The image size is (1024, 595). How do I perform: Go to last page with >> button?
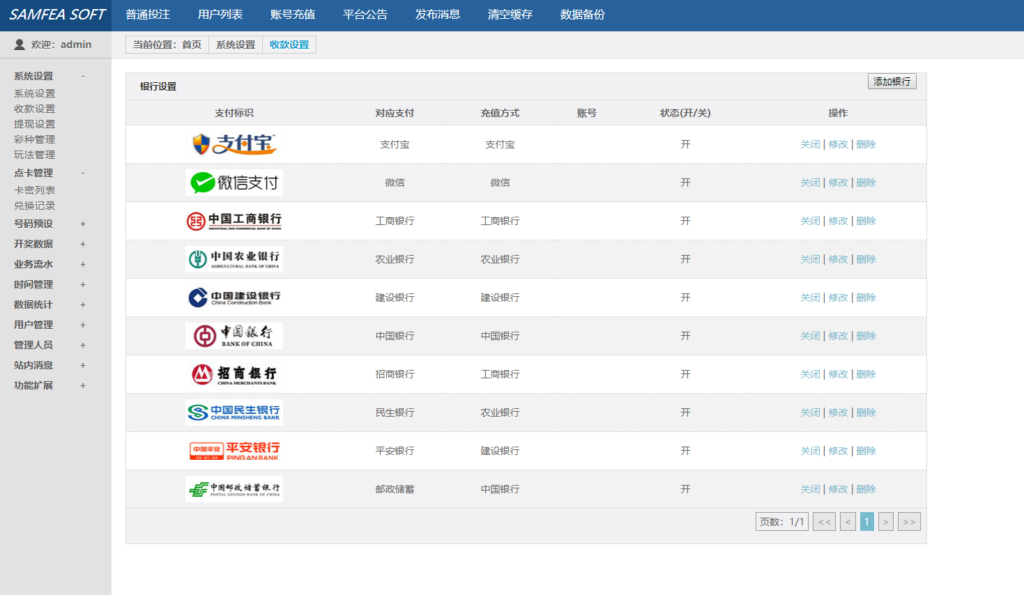tap(909, 522)
